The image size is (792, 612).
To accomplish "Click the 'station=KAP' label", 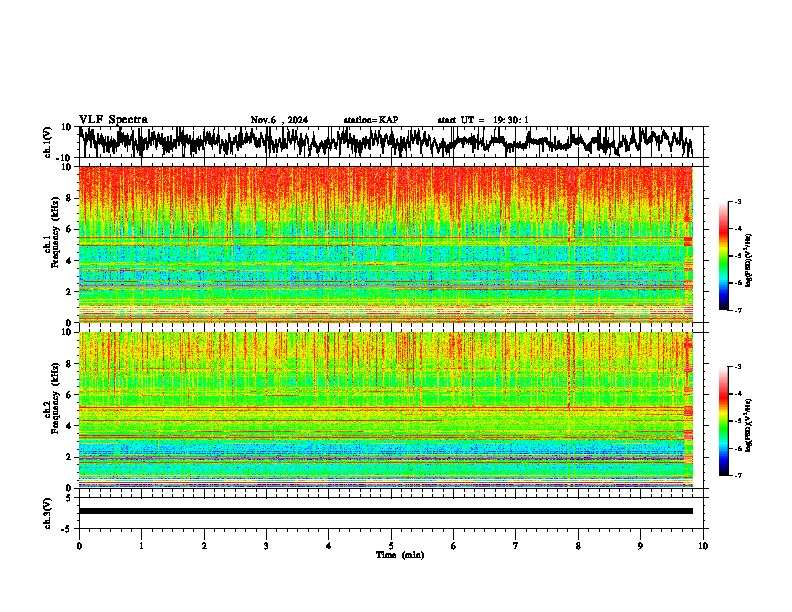I will tap(371, 120).
